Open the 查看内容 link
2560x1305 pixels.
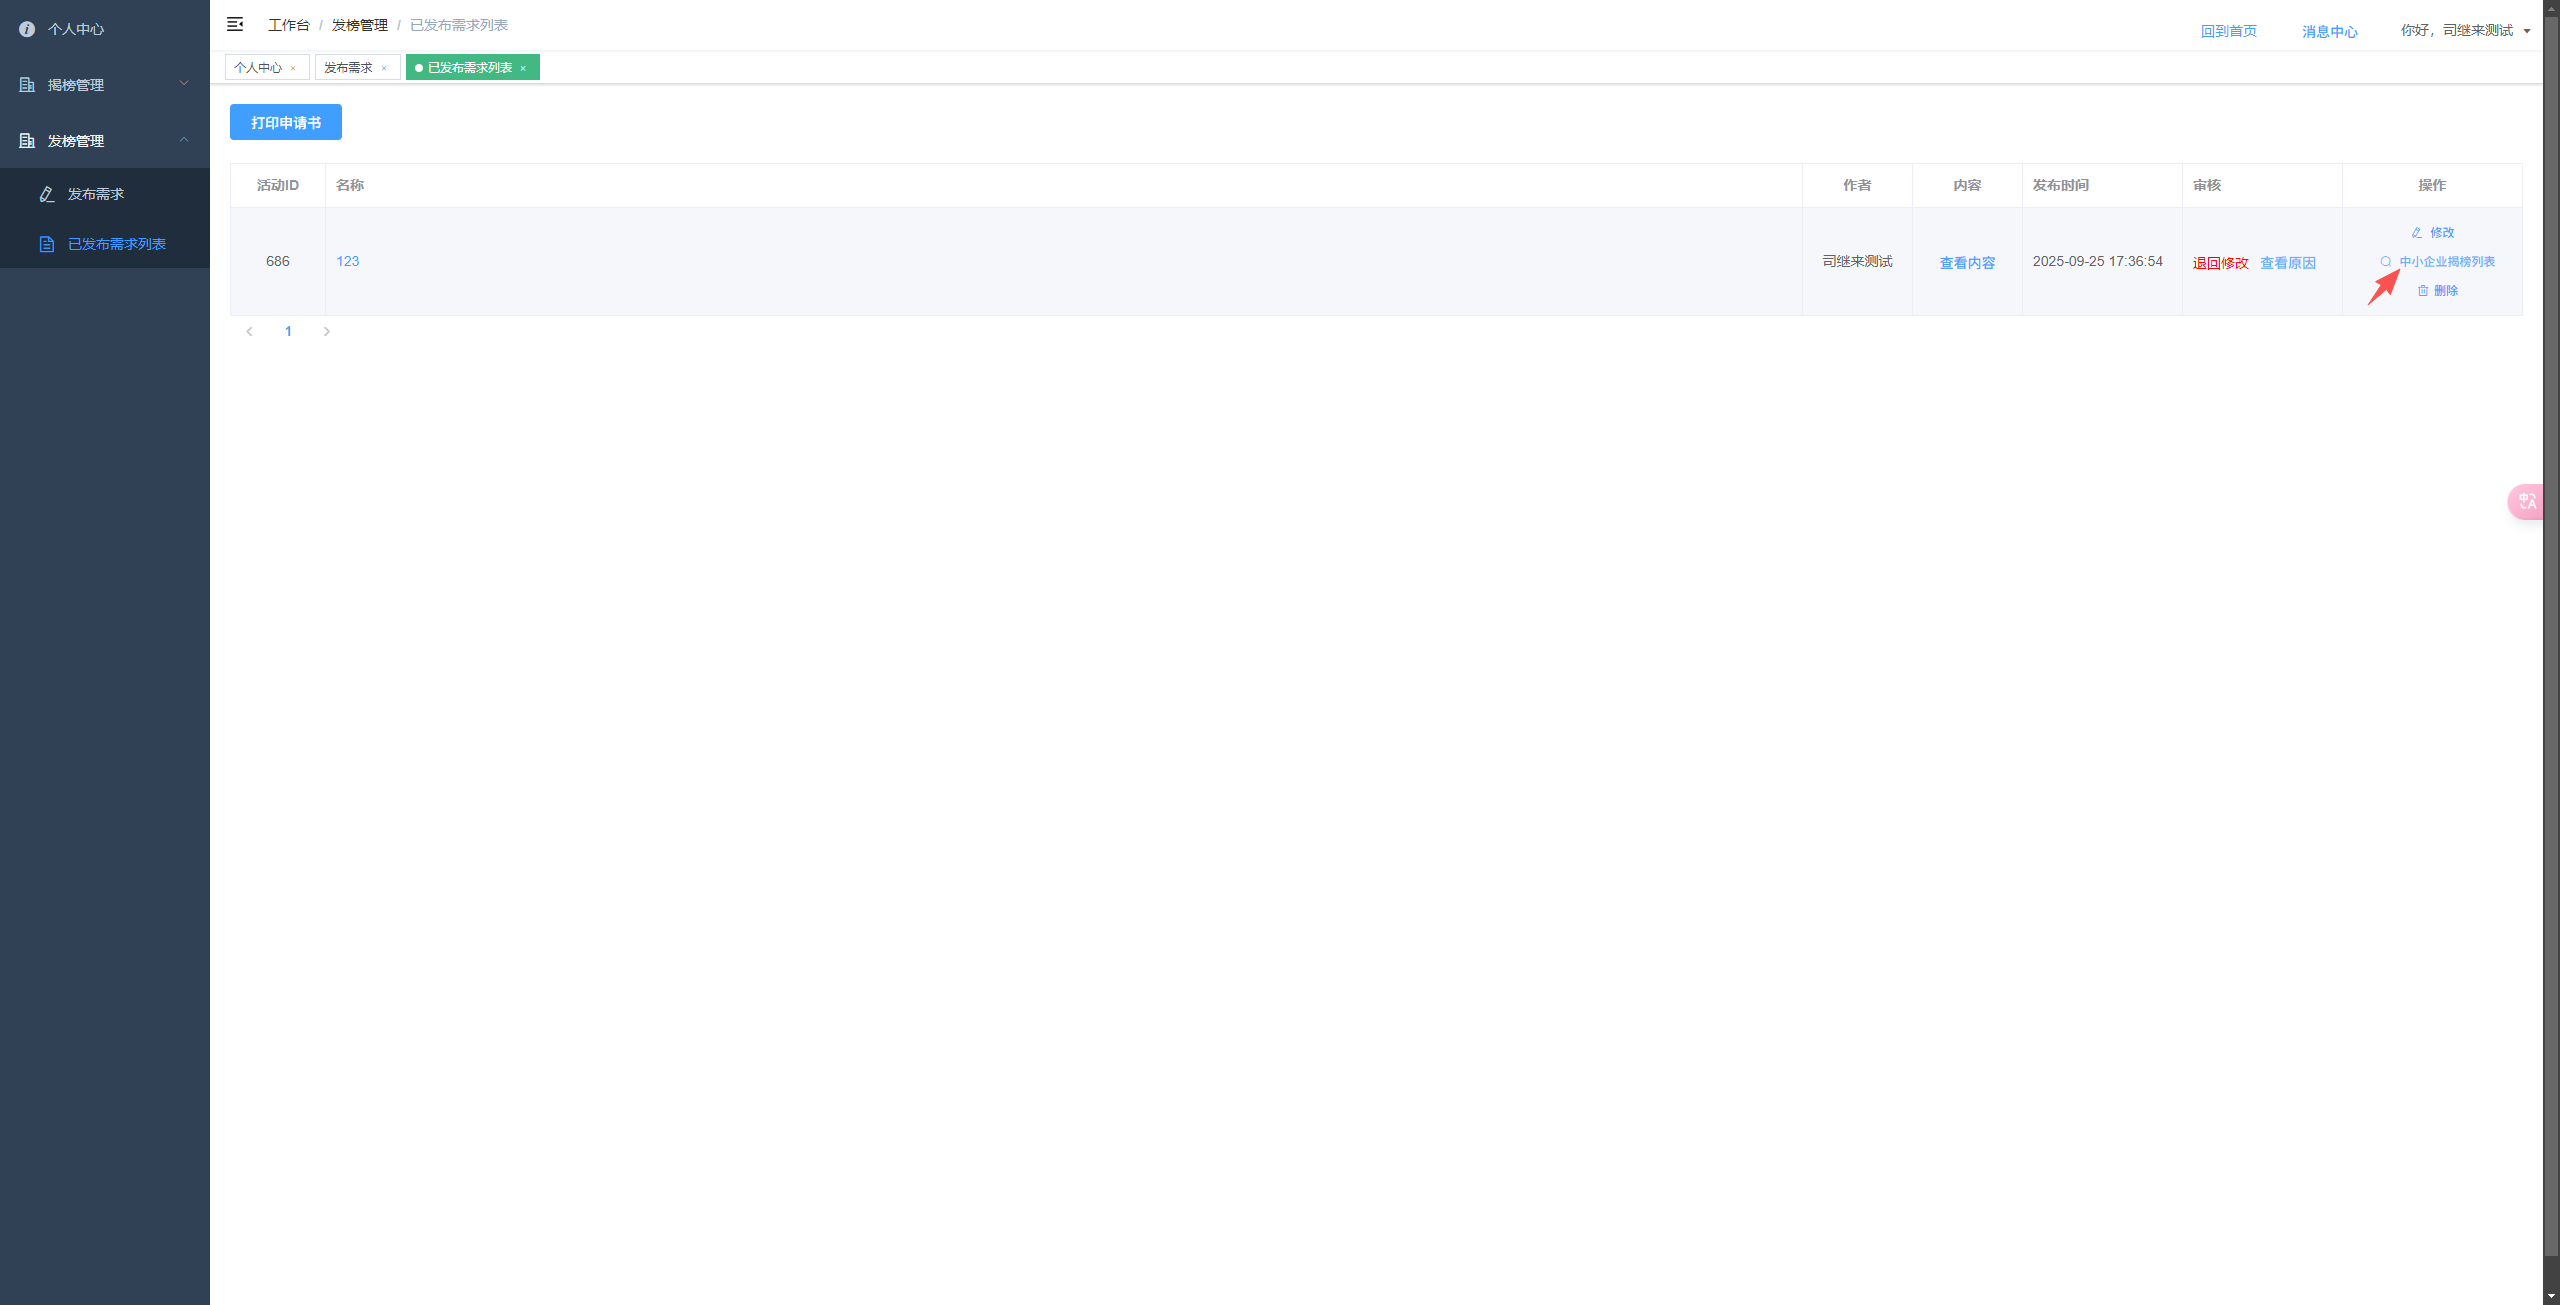click(x=1967, y=262)
